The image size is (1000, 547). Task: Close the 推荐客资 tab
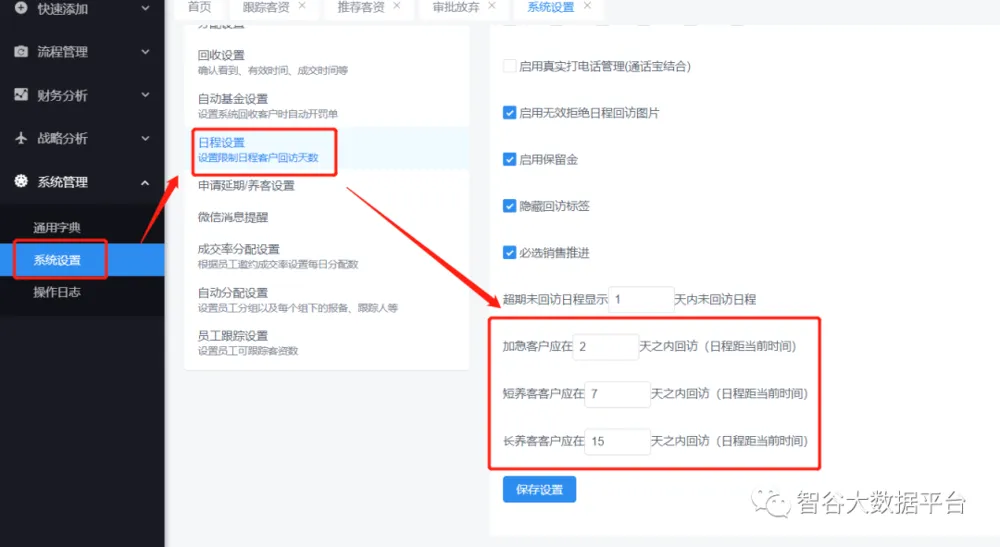(x=396, y=6)
